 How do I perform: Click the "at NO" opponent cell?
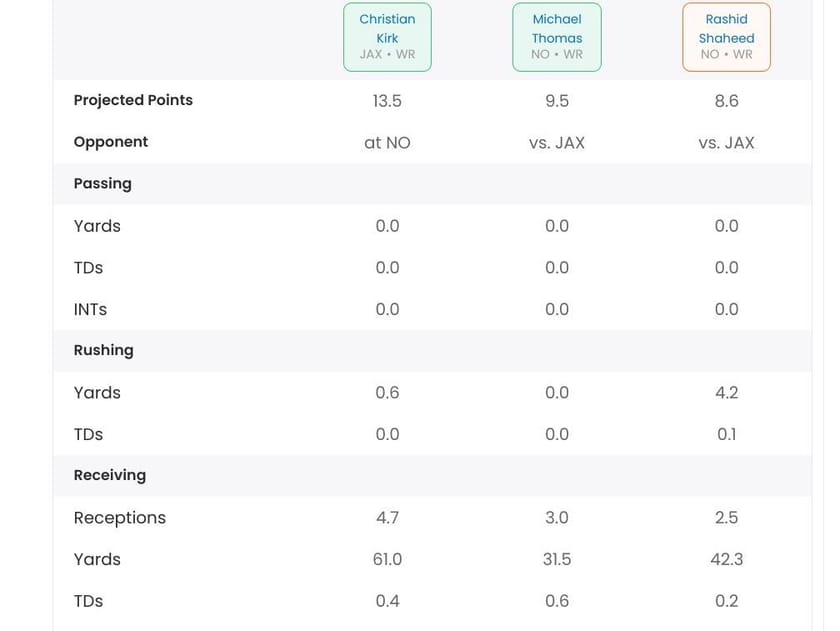[387, 143]
